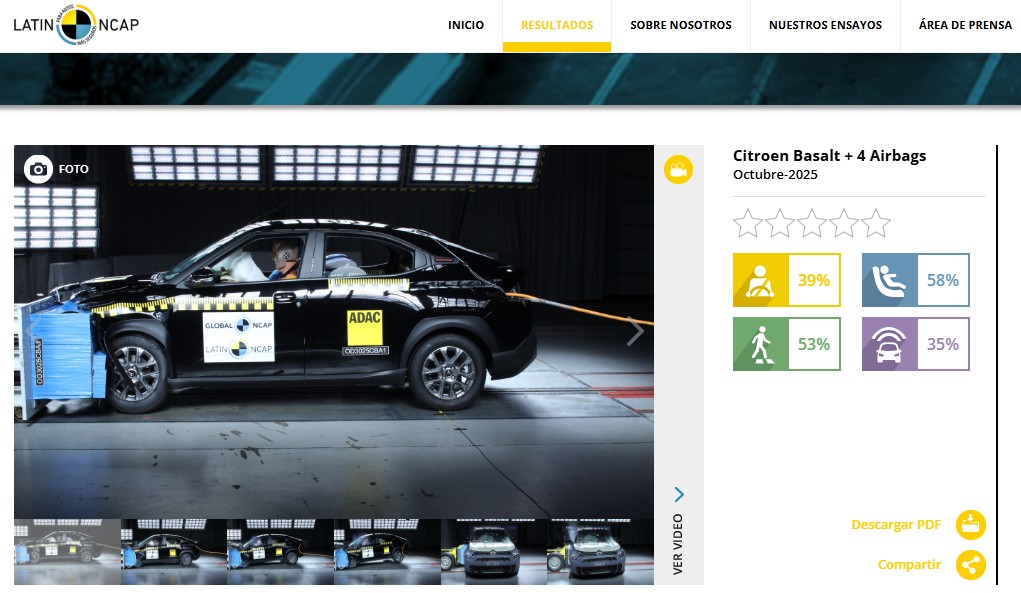Open the yellow video camera icon
Viewport: 1021px width, 593px height.
(678, 169)
